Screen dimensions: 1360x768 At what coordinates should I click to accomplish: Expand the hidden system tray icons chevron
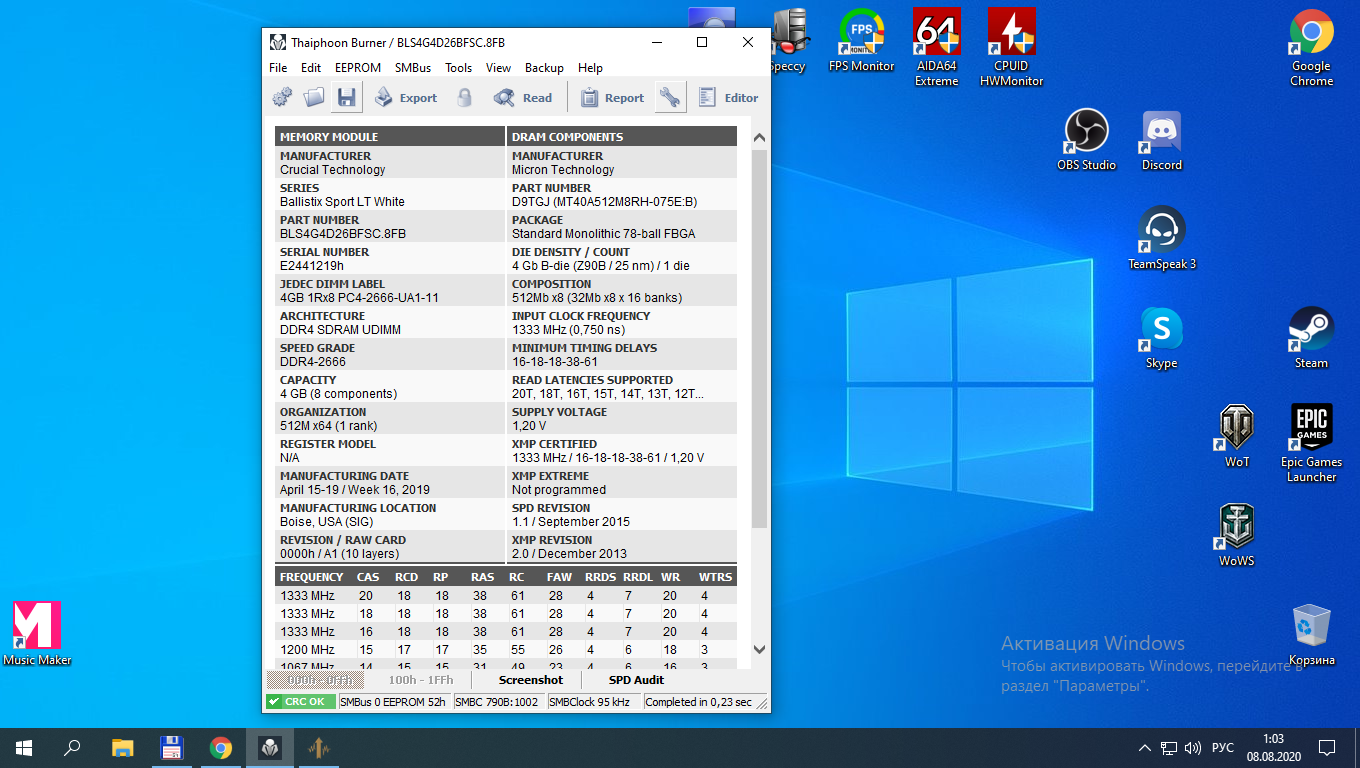[x=1145, y=747]
